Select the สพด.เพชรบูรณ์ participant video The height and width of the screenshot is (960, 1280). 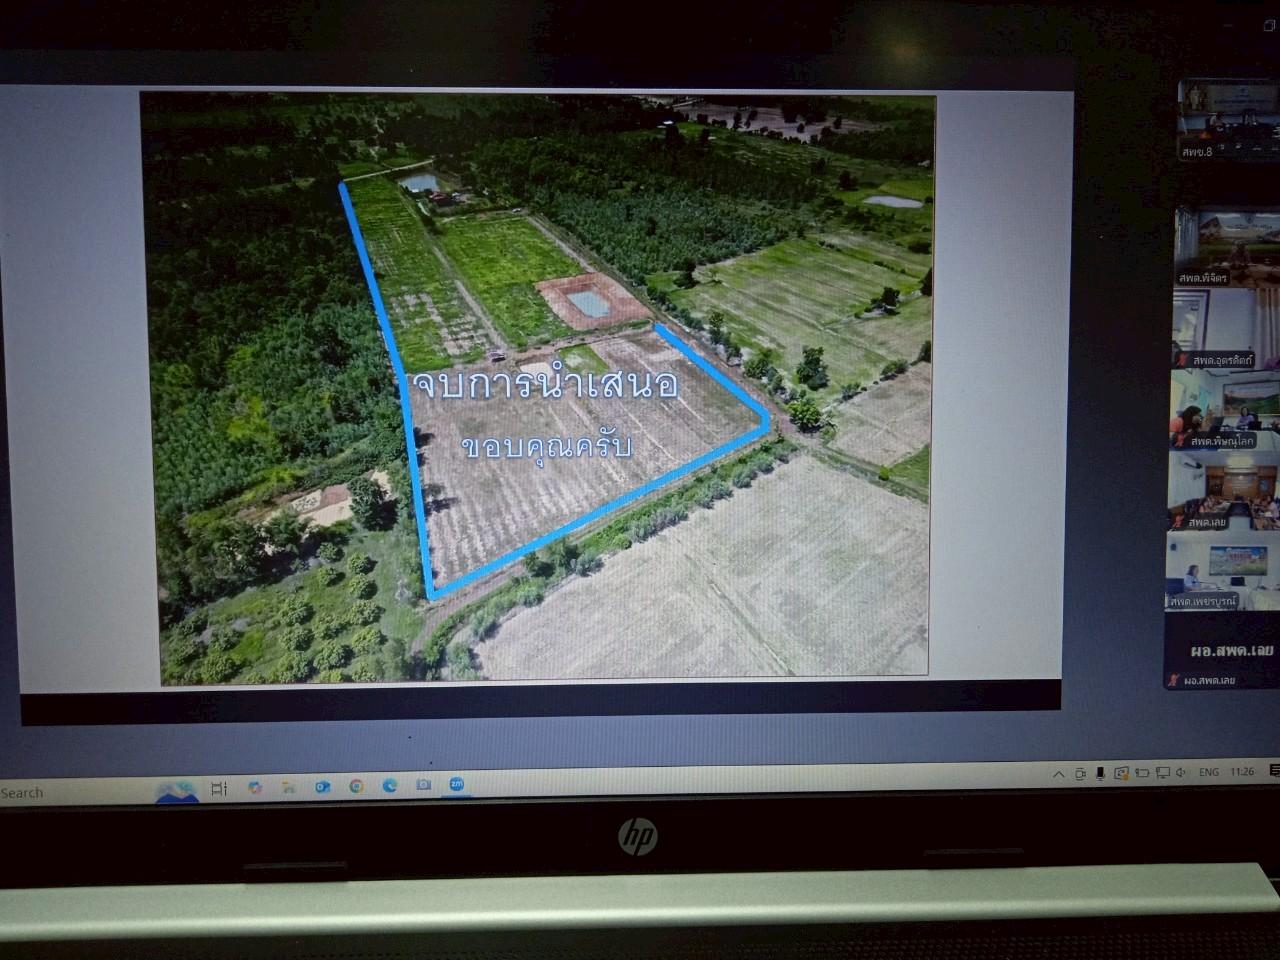1223,570
